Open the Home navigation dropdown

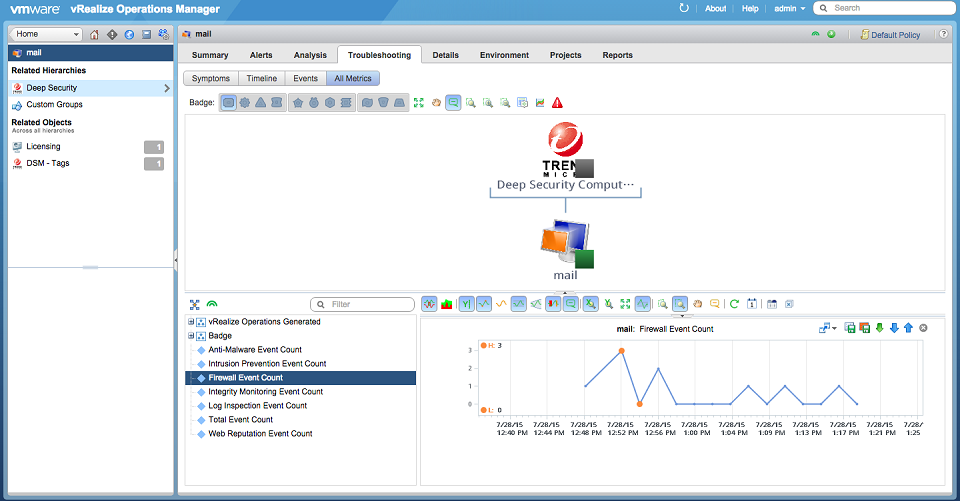(46, 35)
